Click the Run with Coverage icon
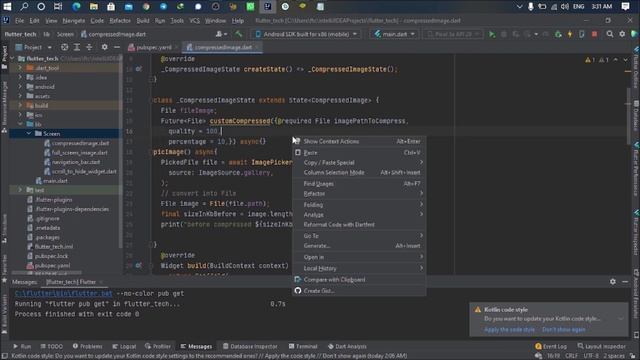Viewport: 640px width, 360px height. [516, 34]
